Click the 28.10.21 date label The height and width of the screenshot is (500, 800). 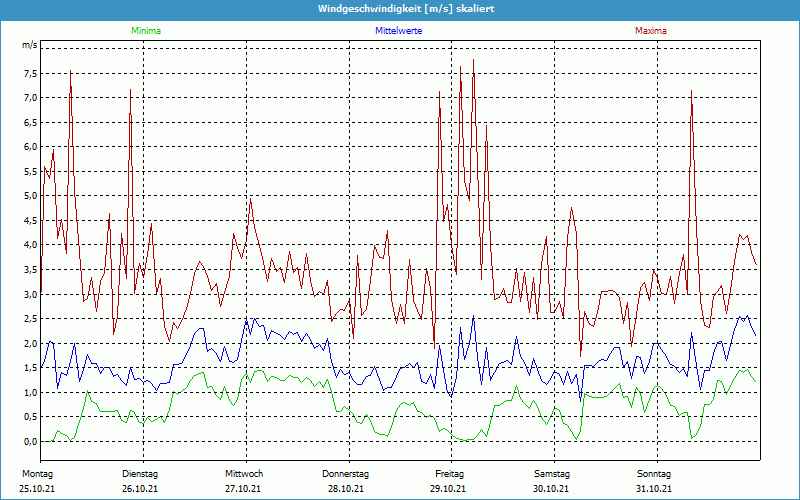click(346, 489)
